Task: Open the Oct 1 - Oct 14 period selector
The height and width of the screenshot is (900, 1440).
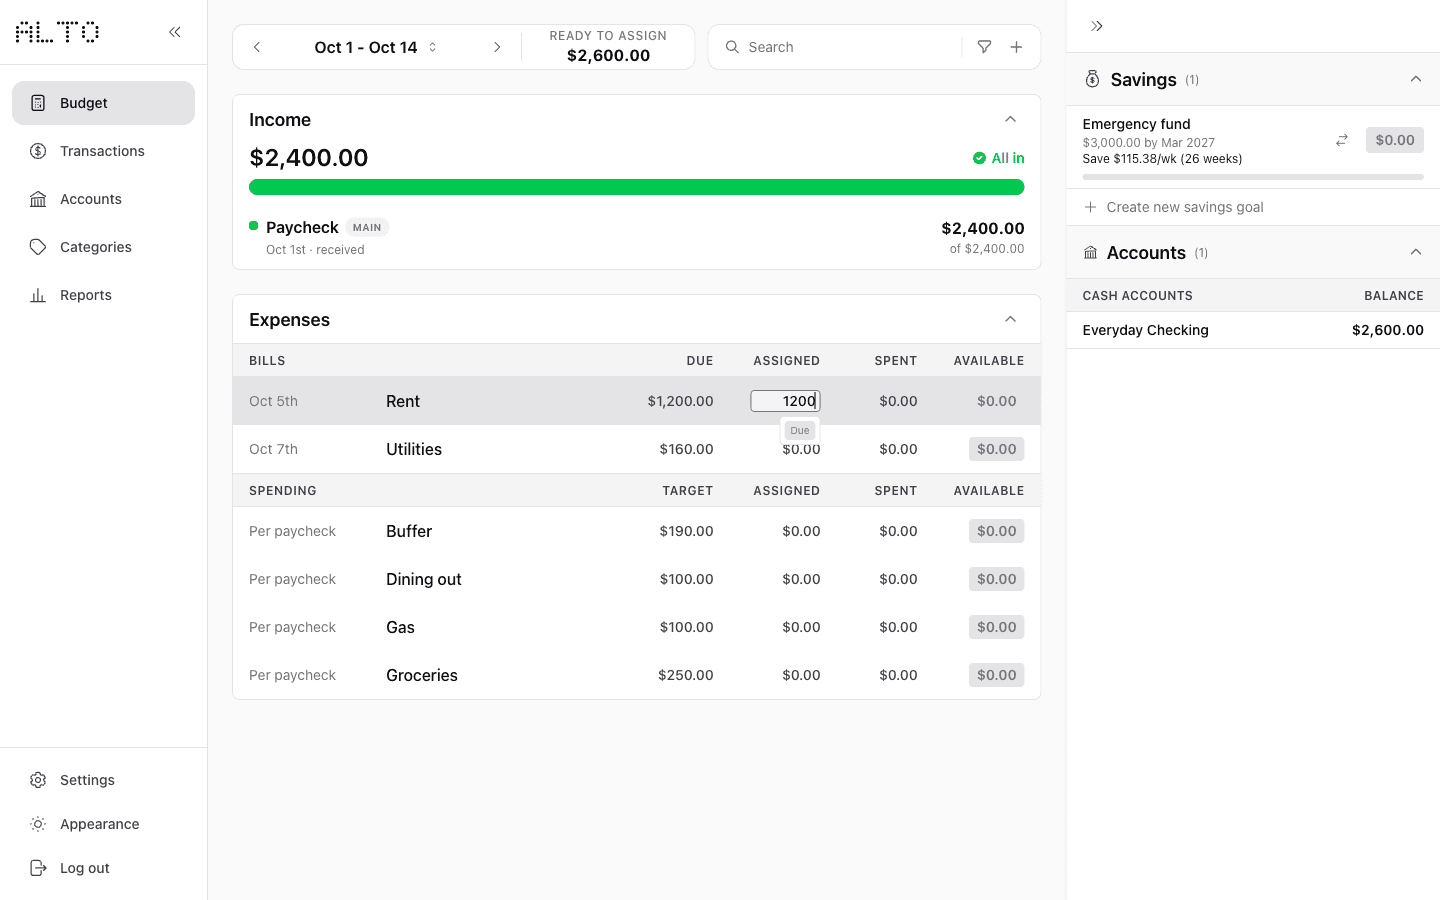Action: click(x=376, y=47)
